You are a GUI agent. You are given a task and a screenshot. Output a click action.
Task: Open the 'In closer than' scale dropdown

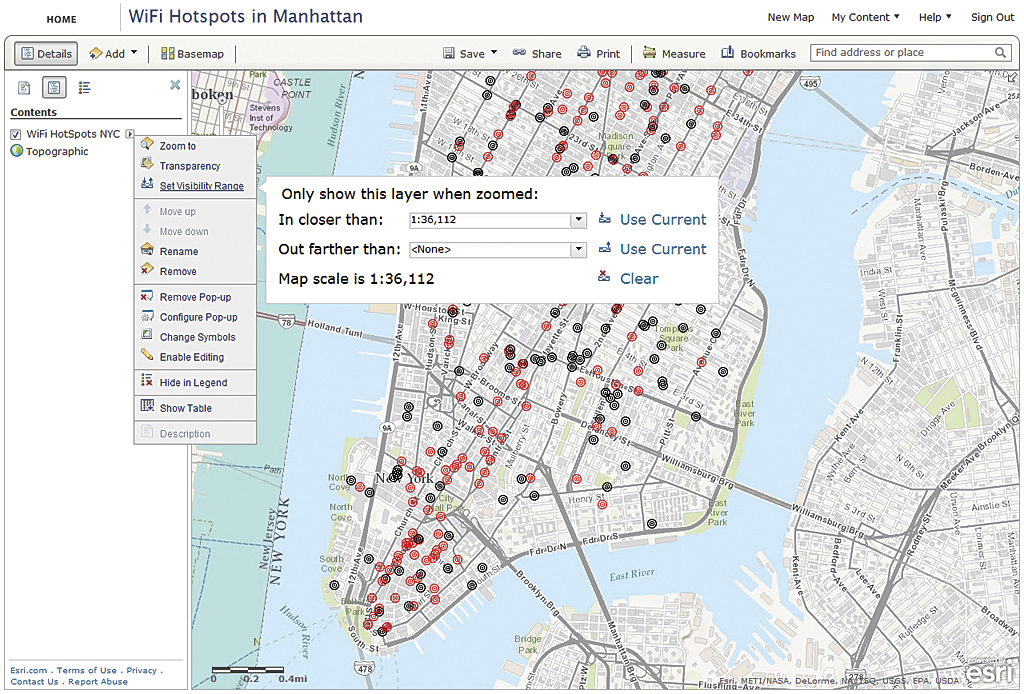coord(579,220)
